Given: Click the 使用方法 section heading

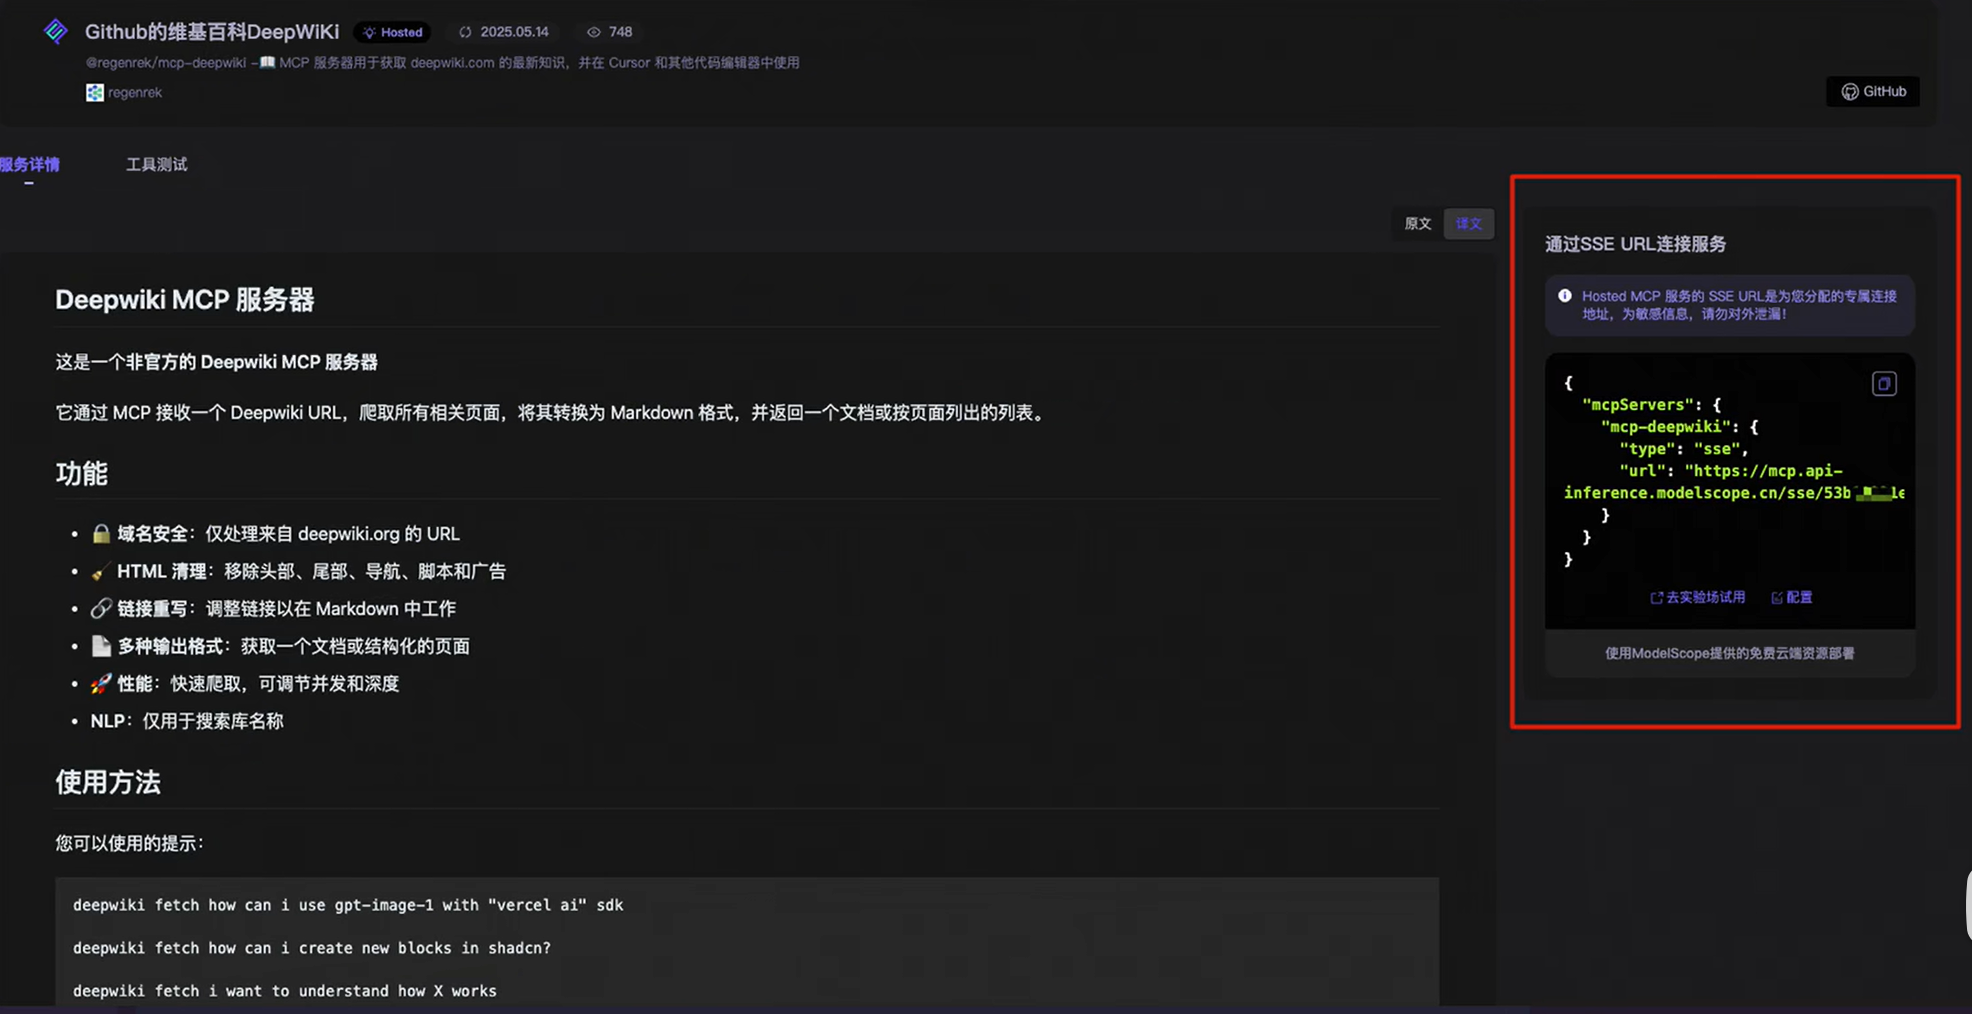Looking at the screenshot, I should coord(108,782).
